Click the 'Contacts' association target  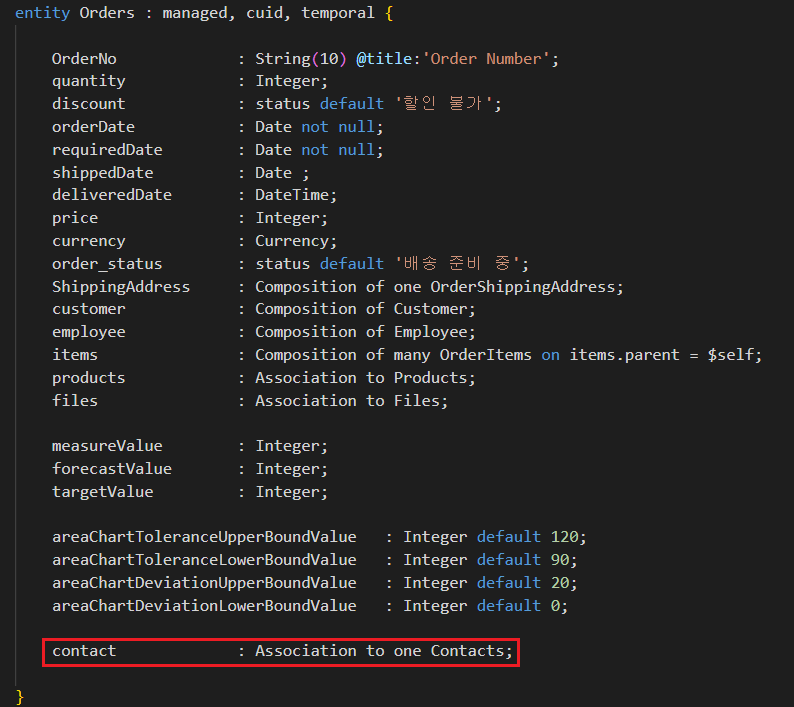pyautogui.click(x=467, y=651)
